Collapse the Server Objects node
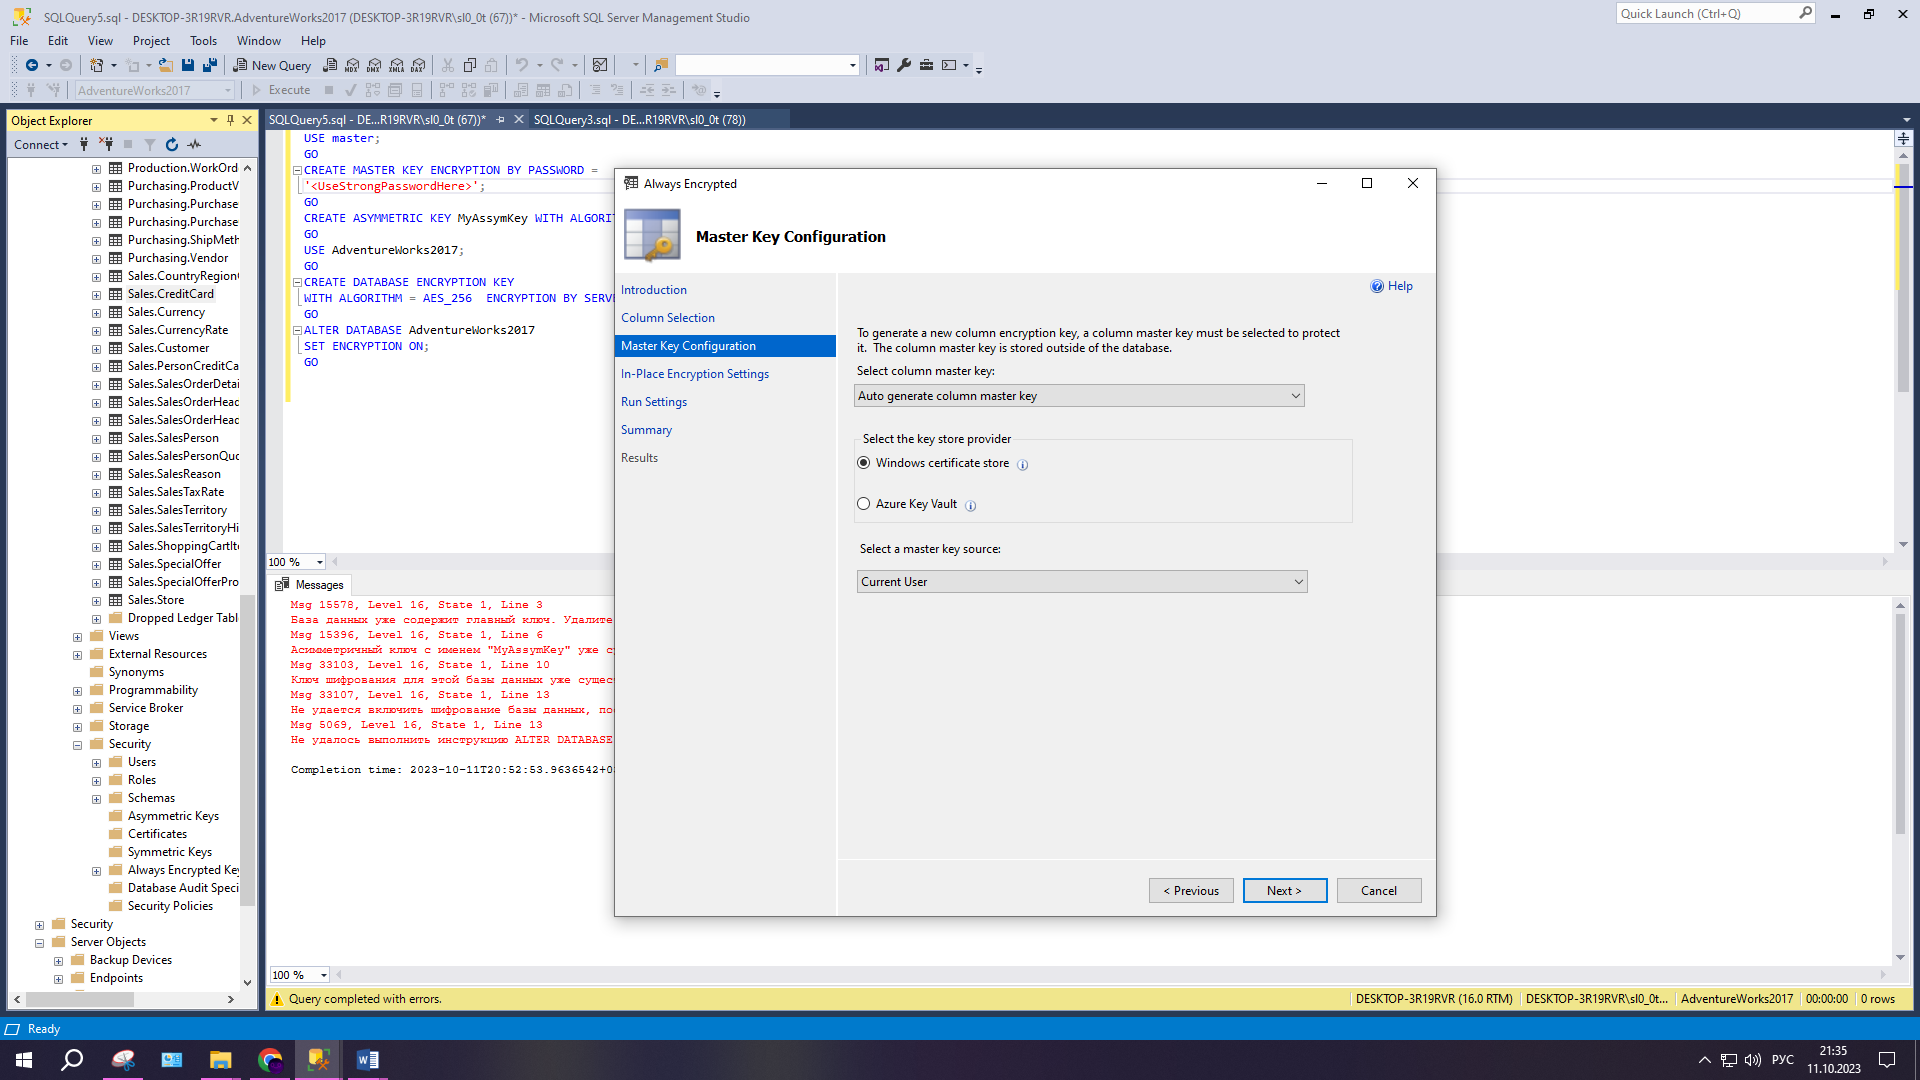1920x1080 pixels. coord(40,943)
